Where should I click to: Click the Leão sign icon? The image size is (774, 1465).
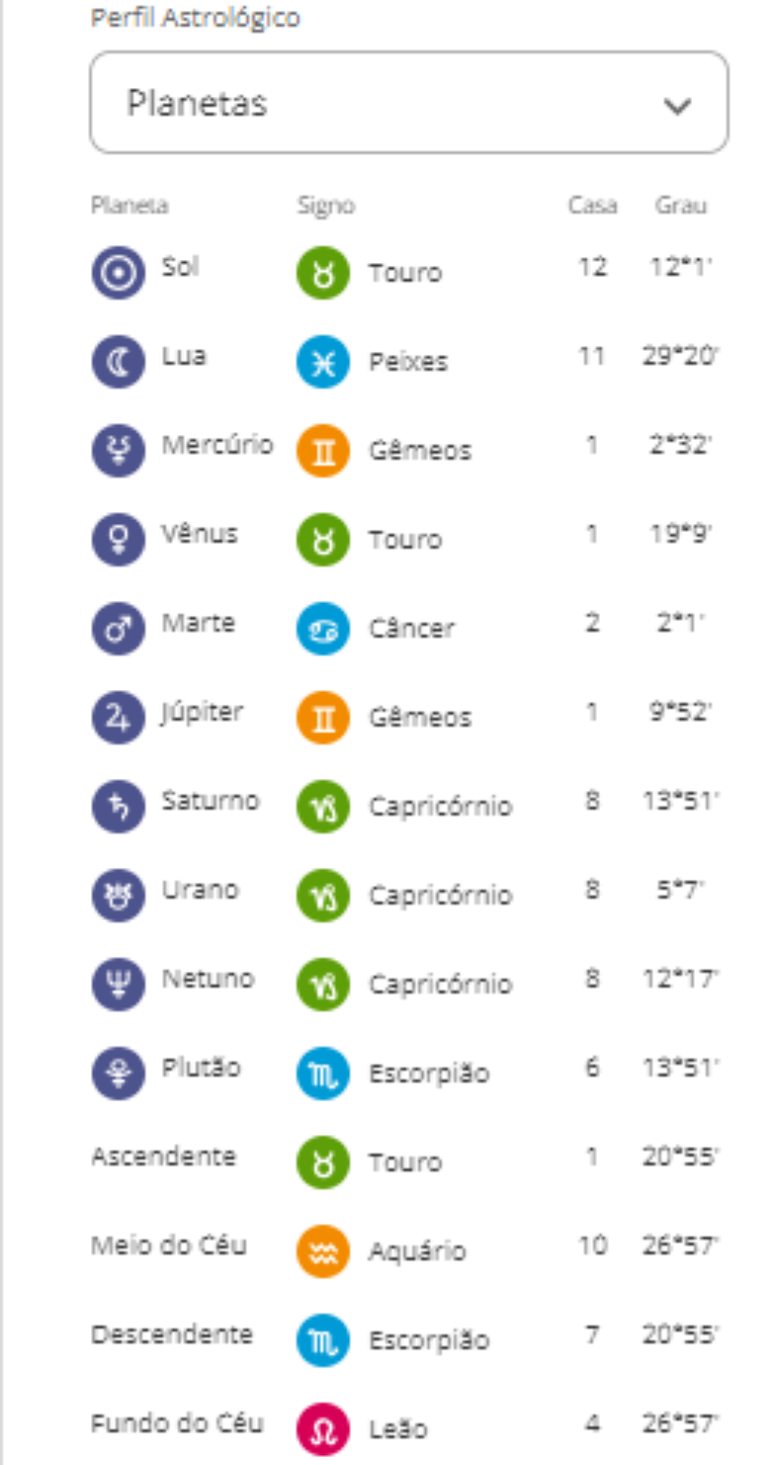323,1429
